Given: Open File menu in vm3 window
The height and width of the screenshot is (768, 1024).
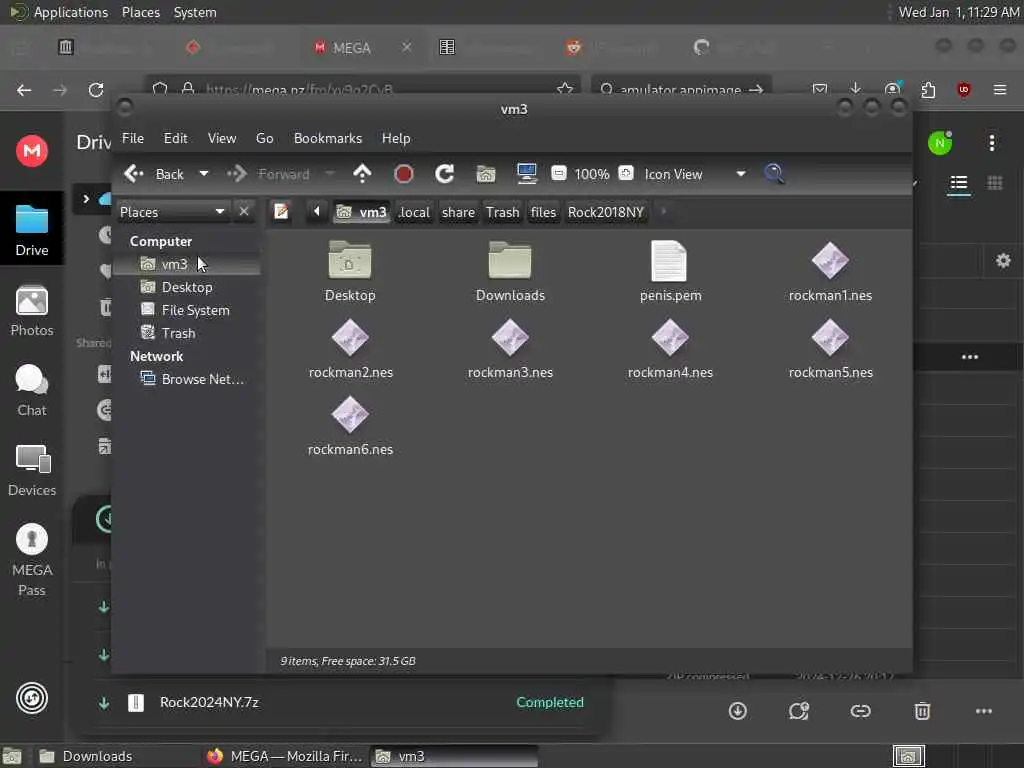Looking at the screenshot, I should [133, 138].
